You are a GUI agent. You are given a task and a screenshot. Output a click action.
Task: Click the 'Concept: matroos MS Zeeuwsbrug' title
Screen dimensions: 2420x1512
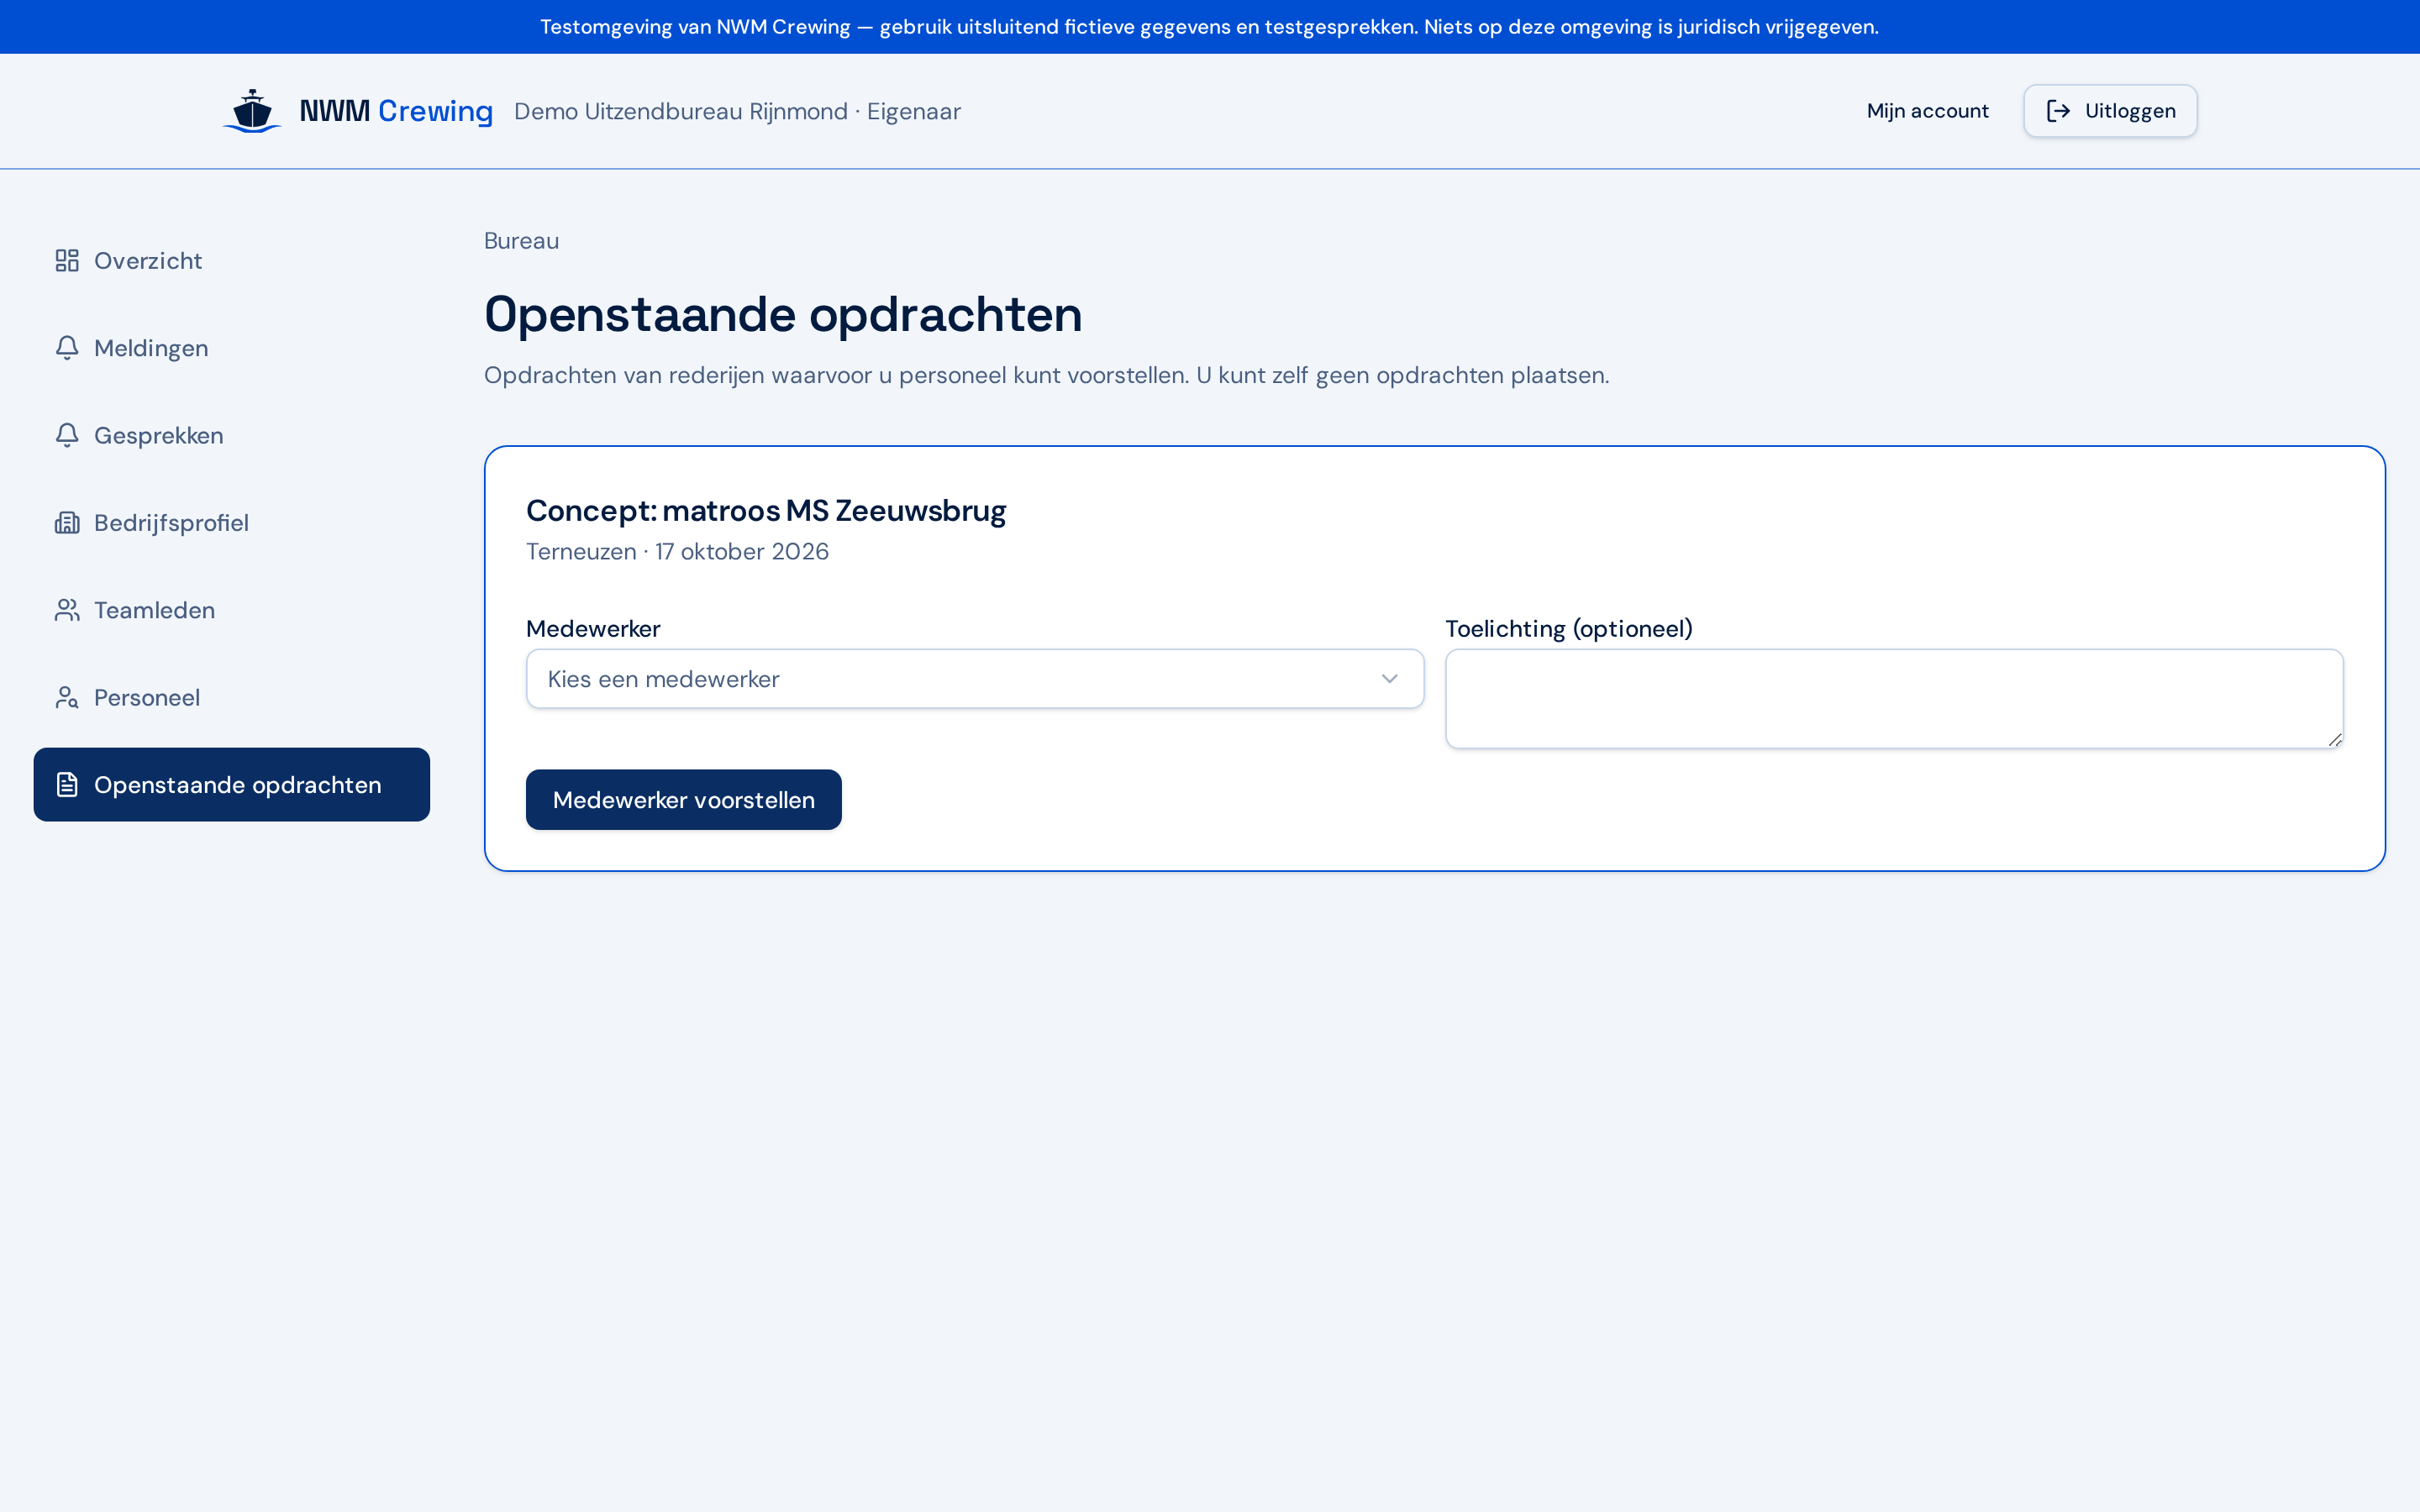point(766,511)
